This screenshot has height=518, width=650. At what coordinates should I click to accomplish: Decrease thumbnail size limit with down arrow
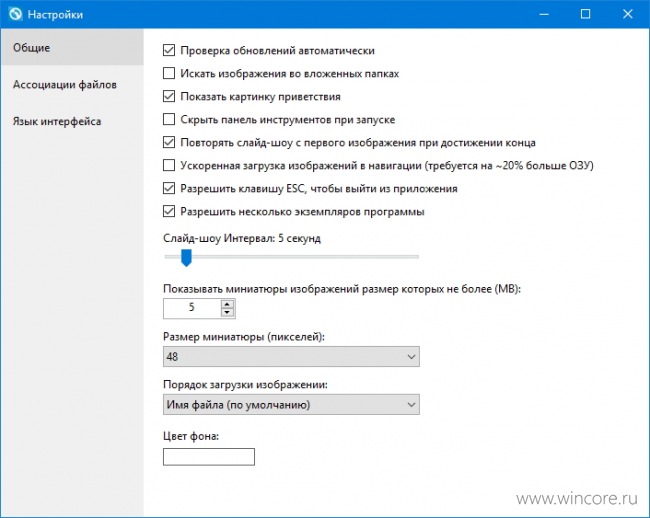click(x=227, y=313)
